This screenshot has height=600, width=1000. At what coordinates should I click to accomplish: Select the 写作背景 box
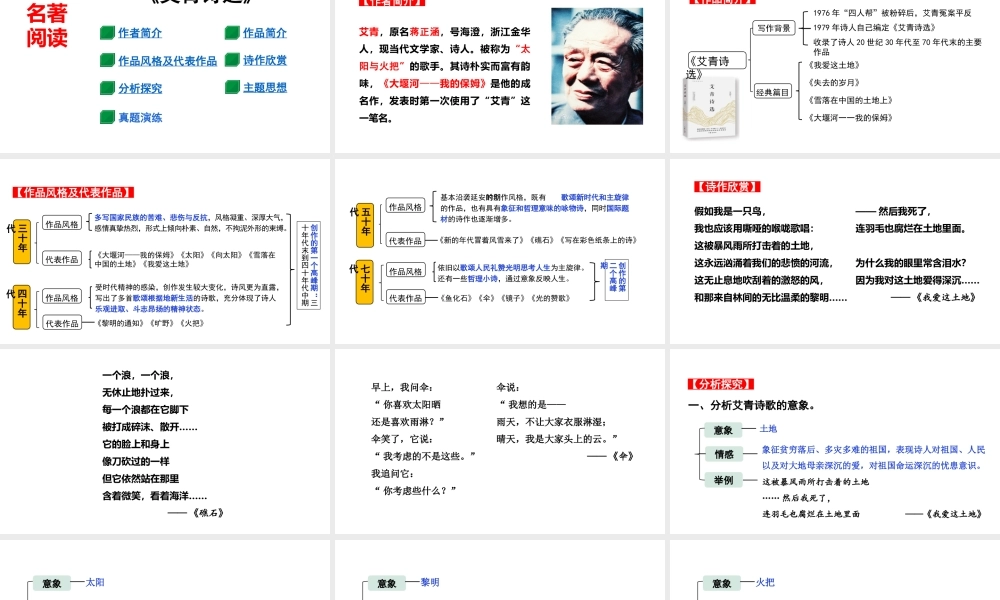pos(774,28)
